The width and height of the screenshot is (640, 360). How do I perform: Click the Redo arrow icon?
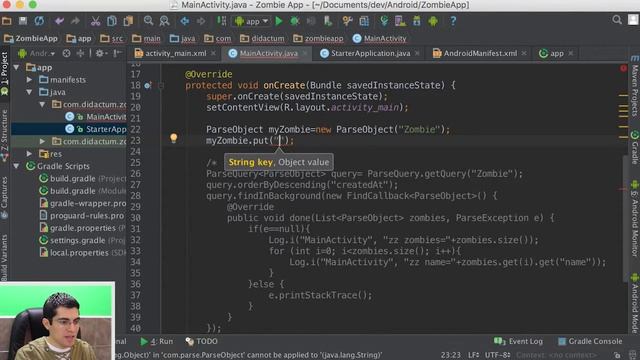coord(75,21)
